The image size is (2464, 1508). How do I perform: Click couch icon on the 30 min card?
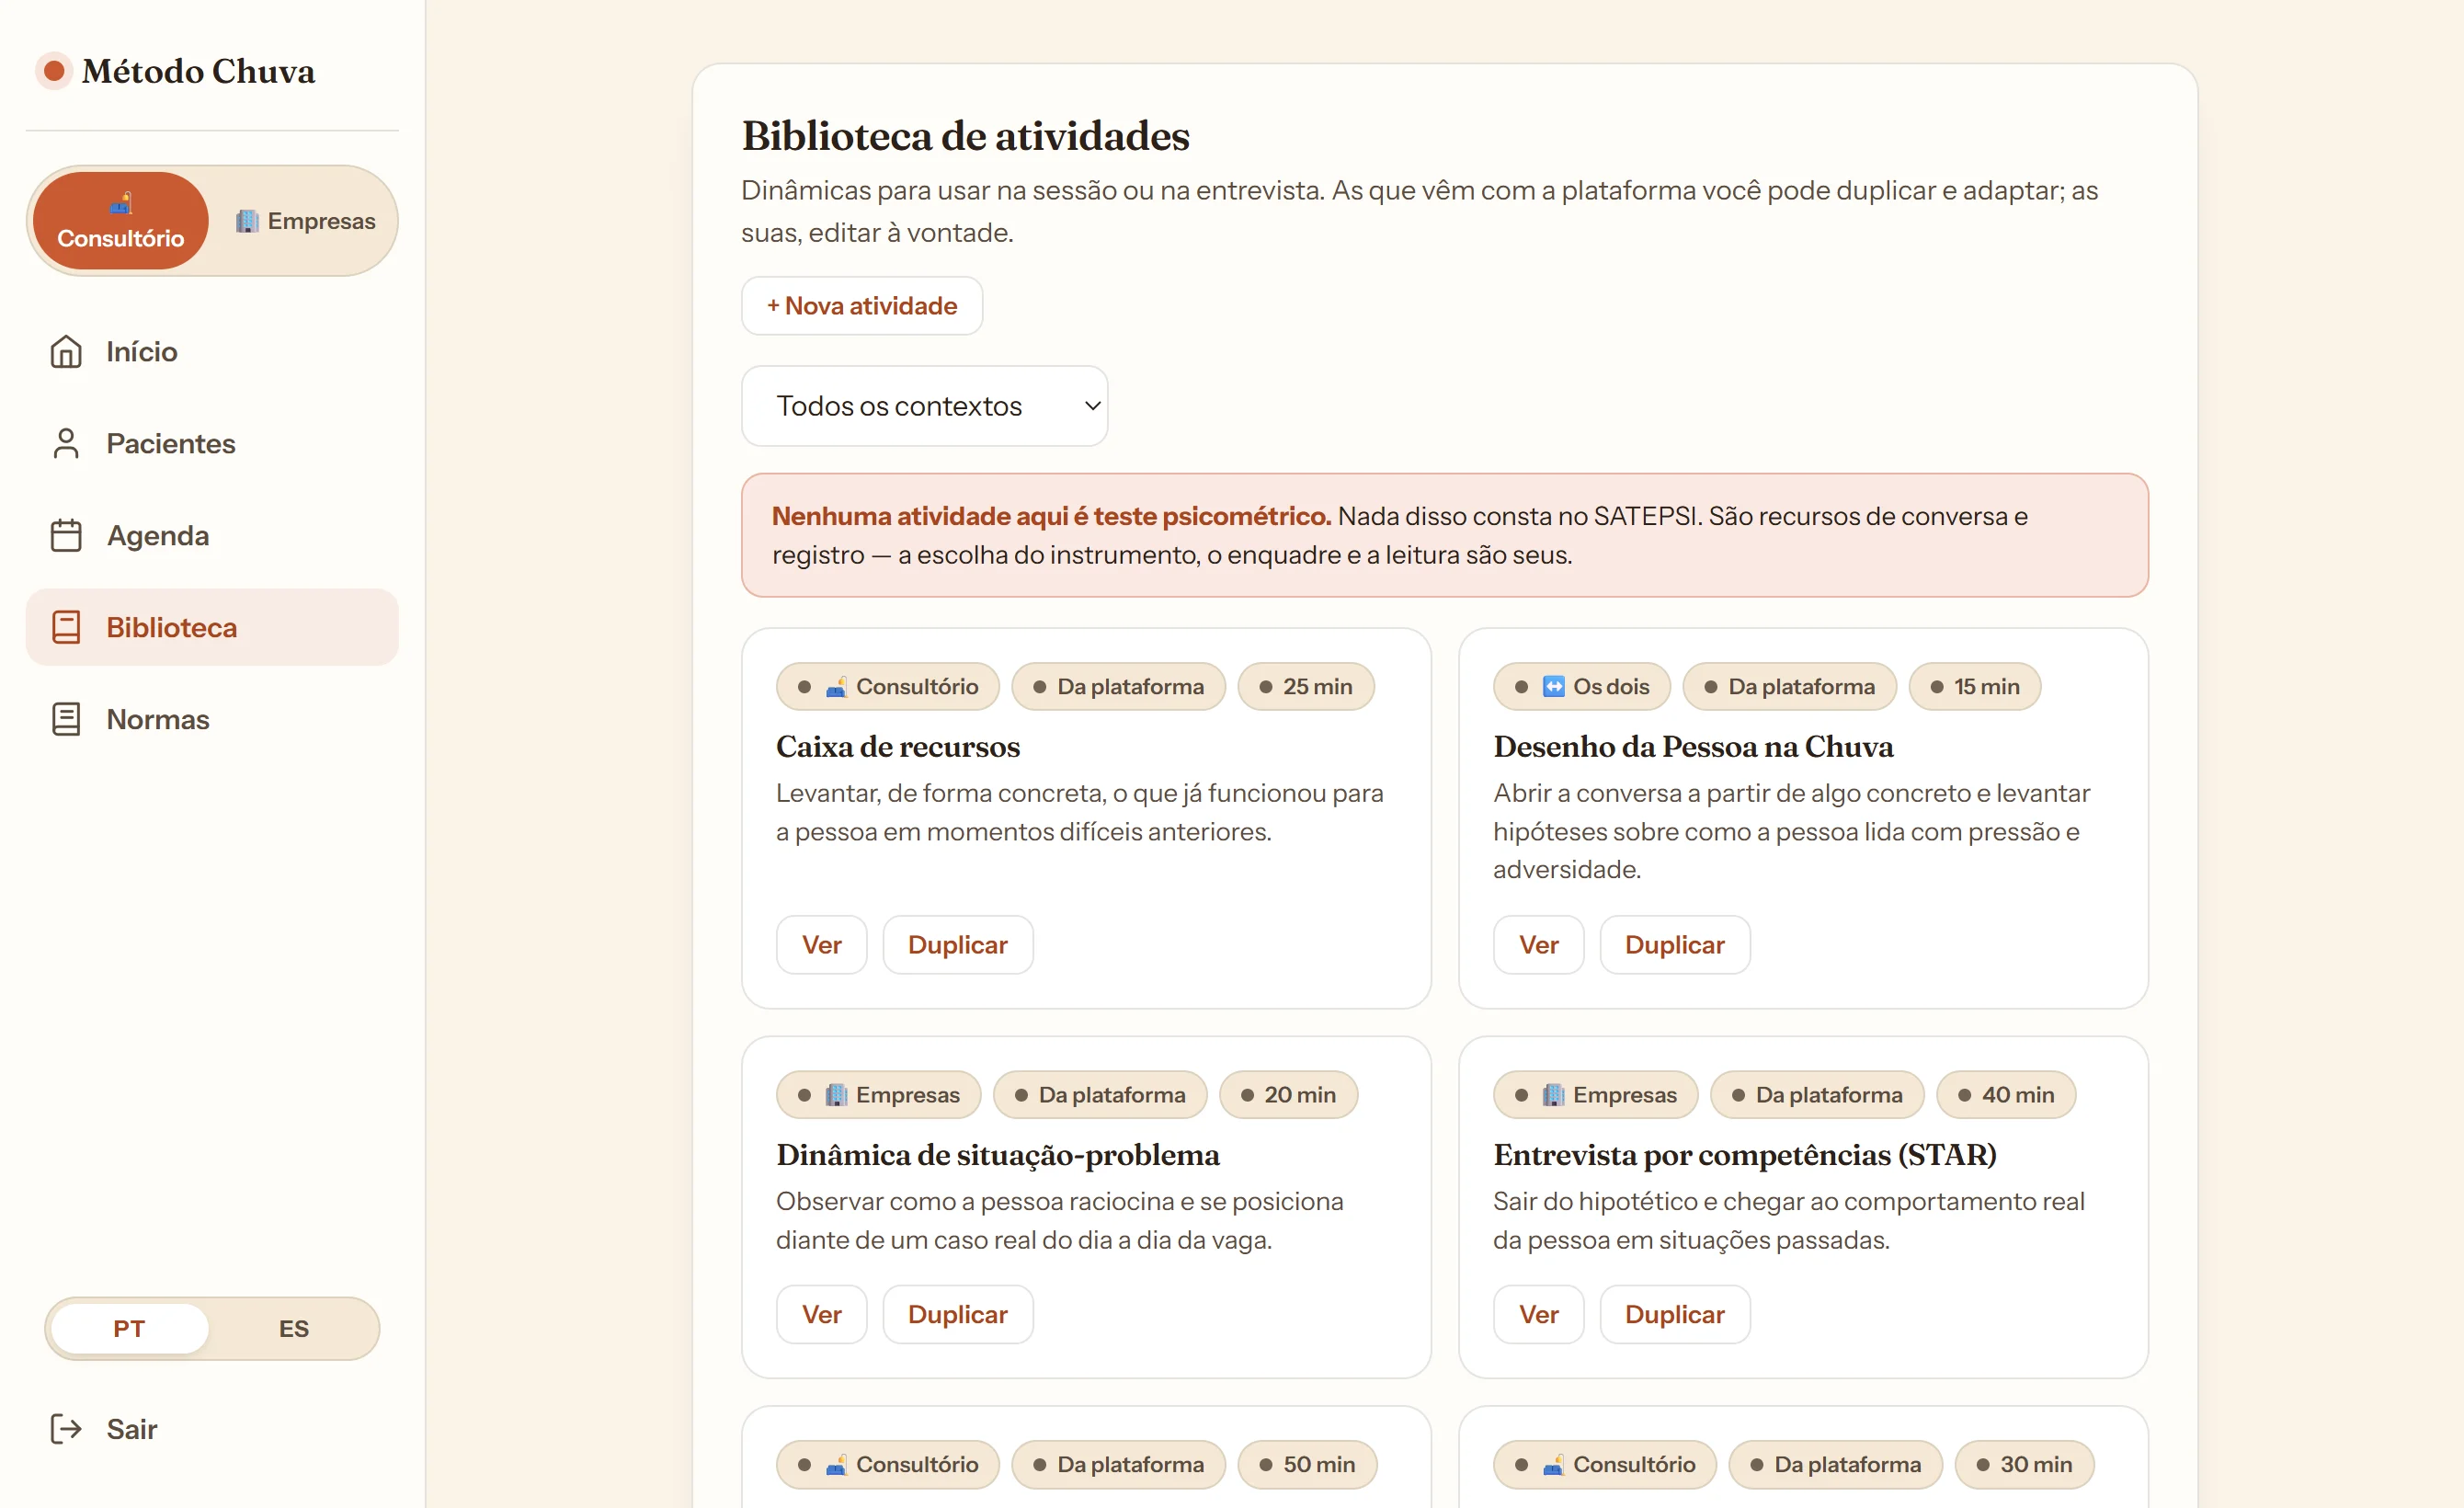pyautogui.click(x=1553, y=1465)
